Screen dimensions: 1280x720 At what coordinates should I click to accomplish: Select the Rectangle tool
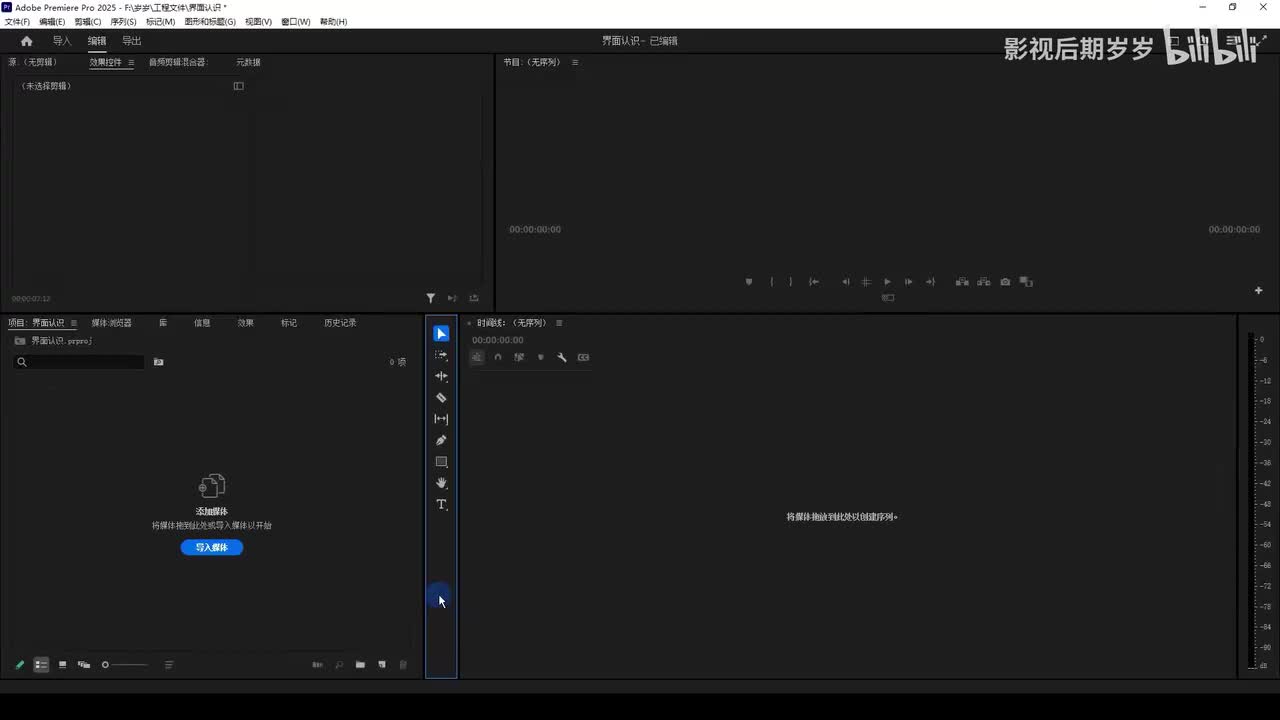click(441, 462)
